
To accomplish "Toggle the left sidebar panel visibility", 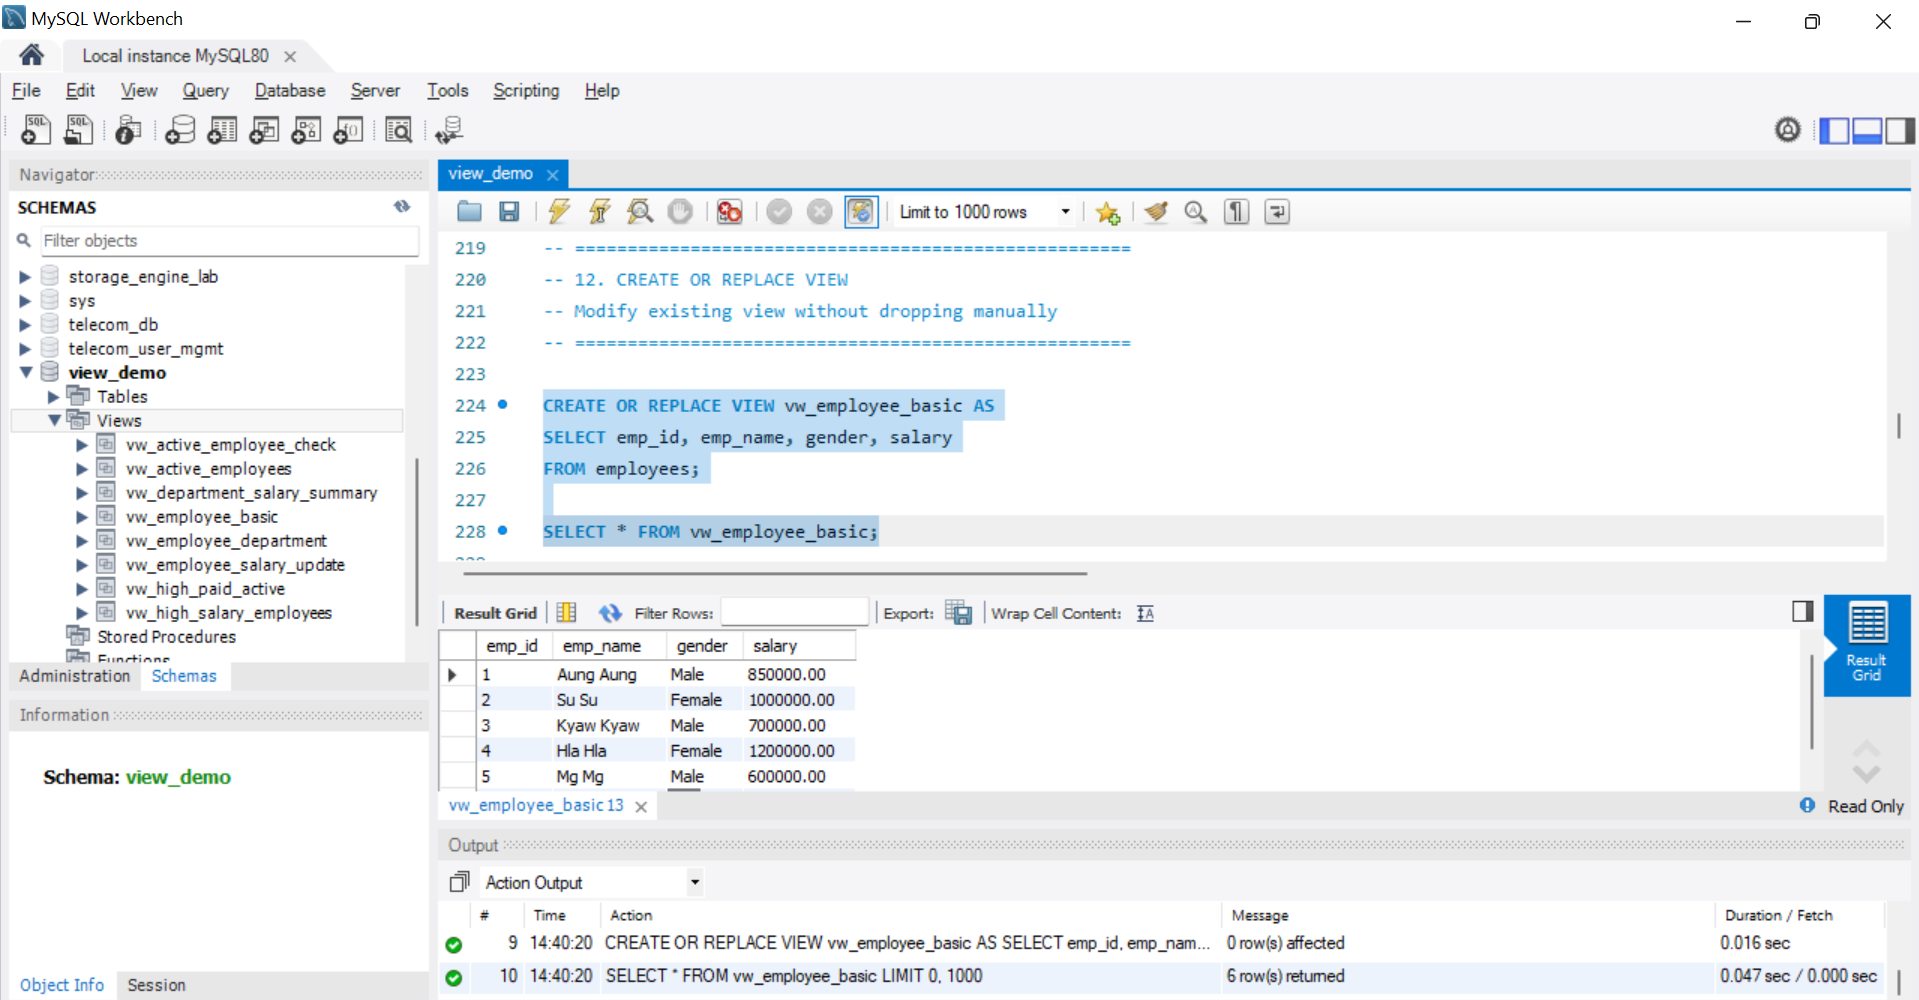I will [1834, 131].
